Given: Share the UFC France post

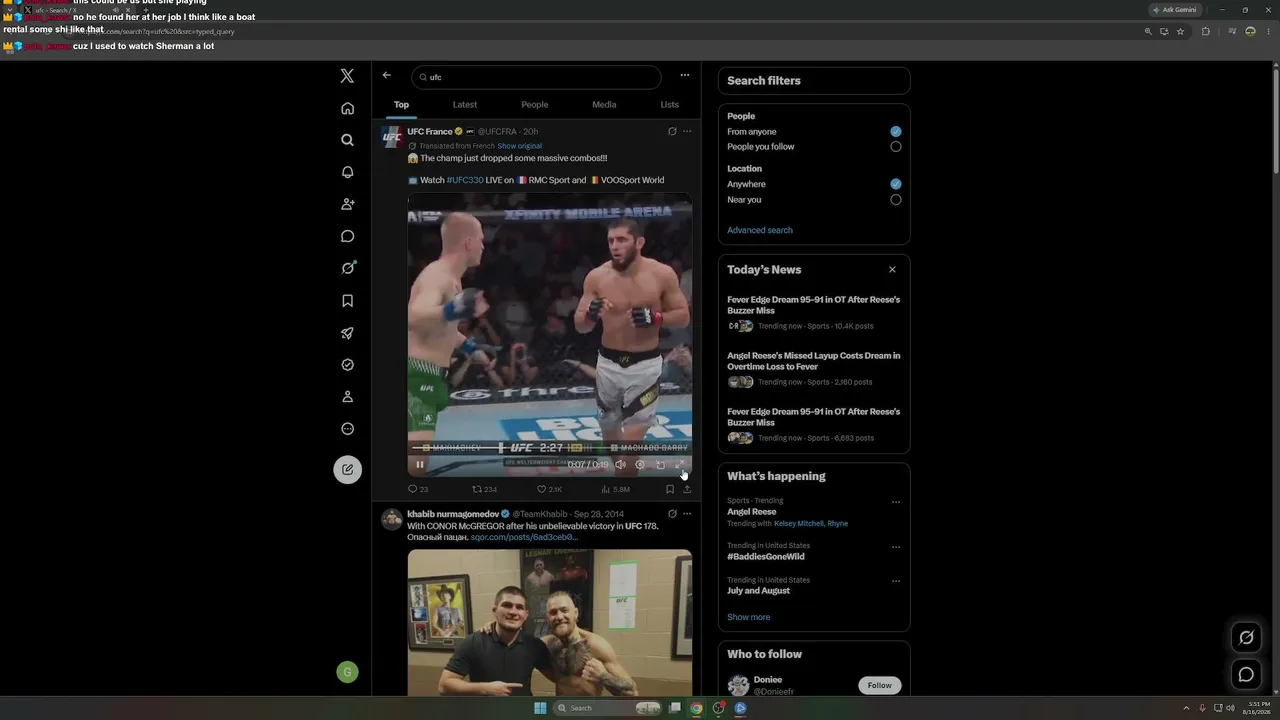Looking at the screenshot, I should tap(687, 489).
